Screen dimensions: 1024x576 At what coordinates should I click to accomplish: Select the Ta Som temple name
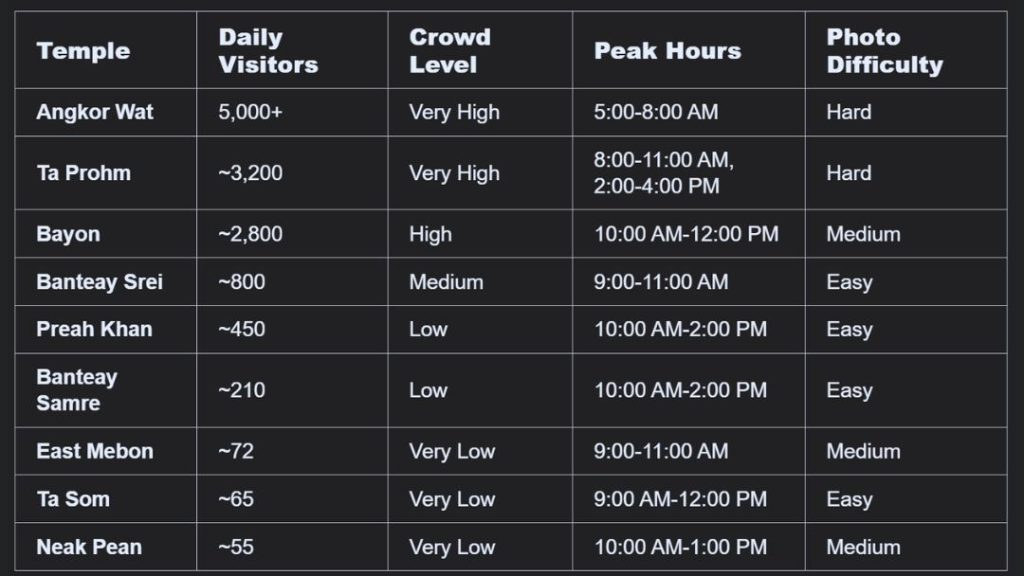click(x=73, y=499)
